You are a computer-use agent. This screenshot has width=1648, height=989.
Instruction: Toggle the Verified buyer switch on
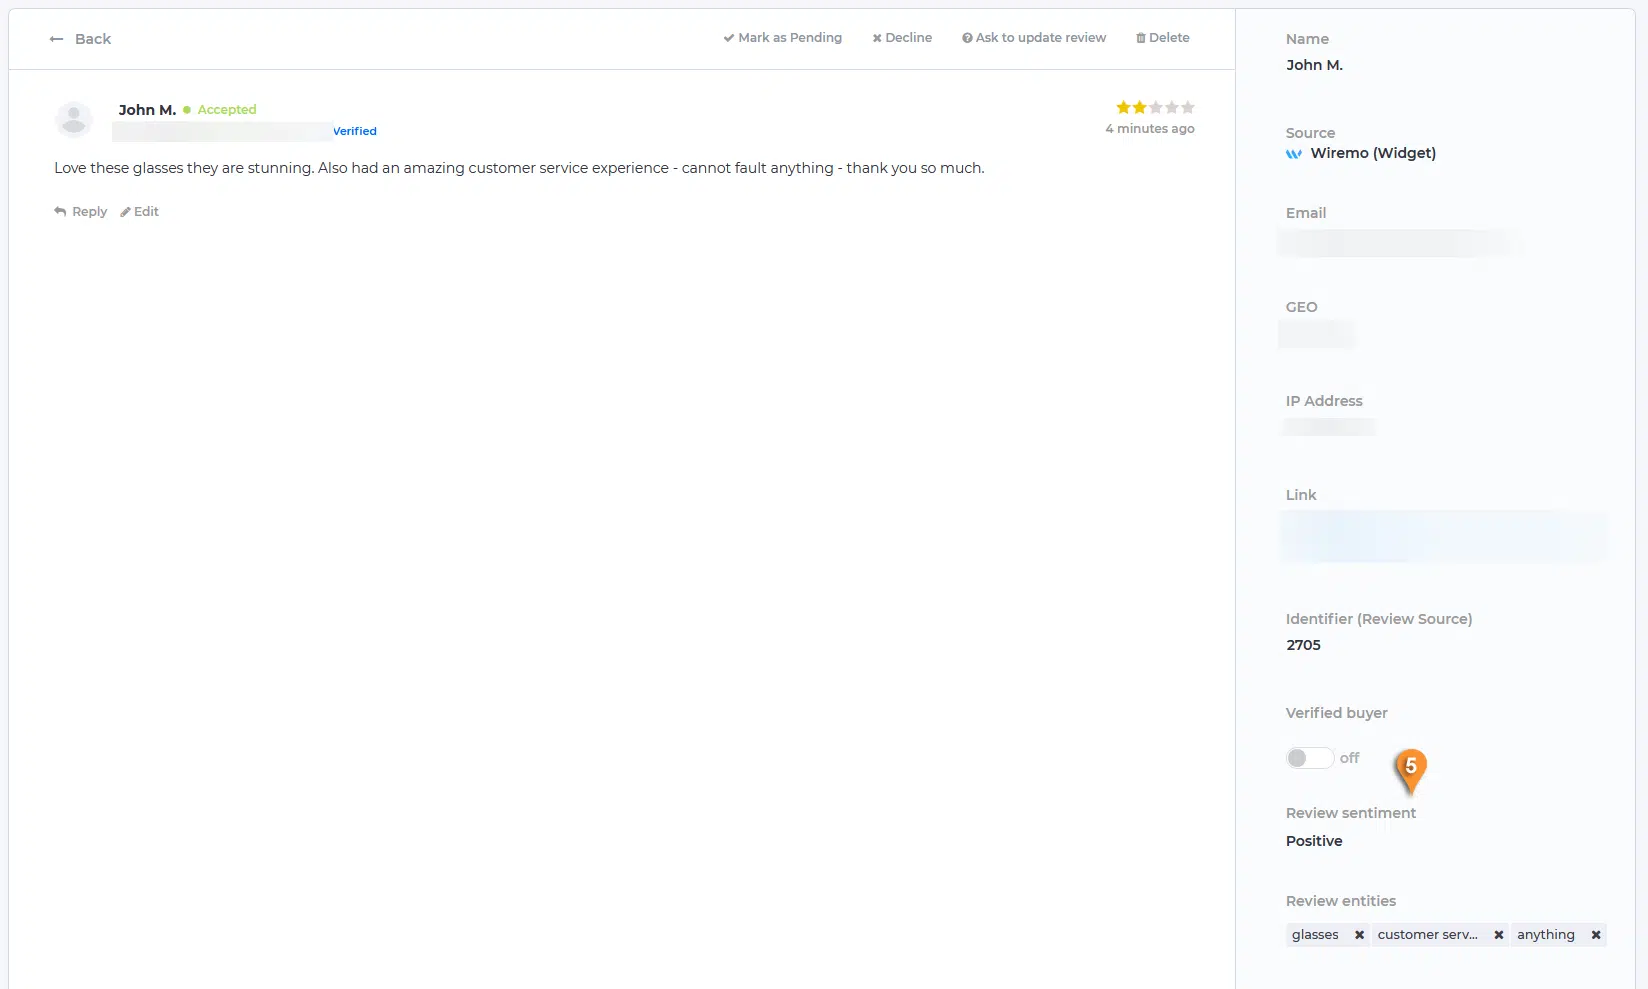(x=1309, y=758)
